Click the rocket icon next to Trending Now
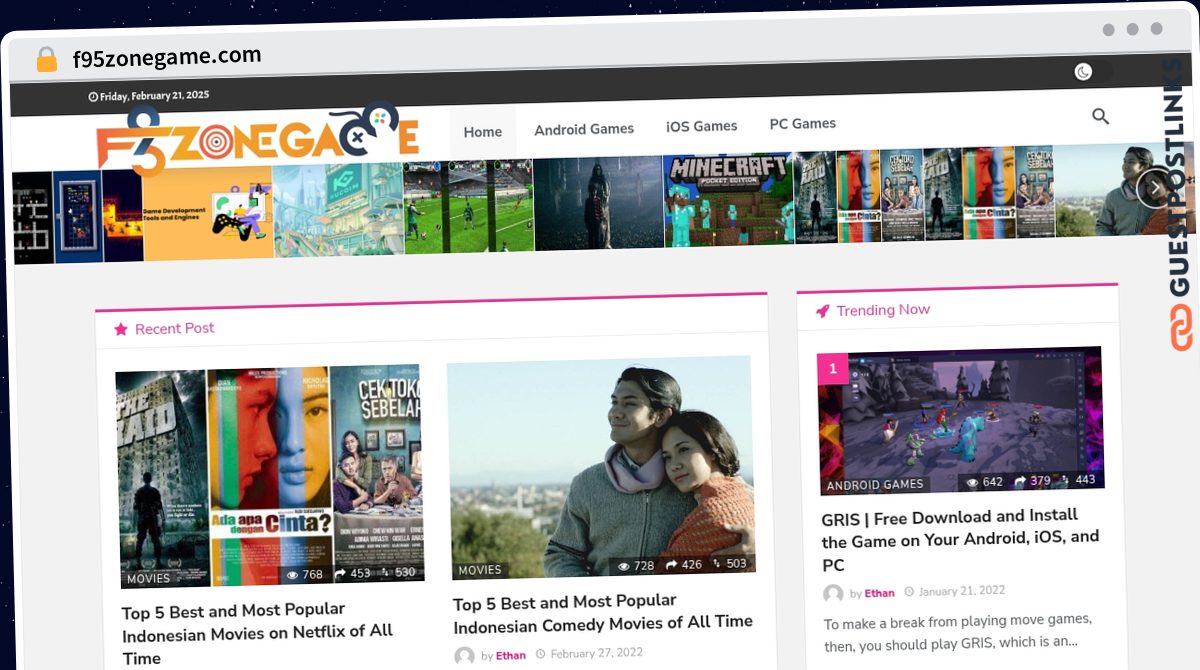 click(x=823, y=311)
